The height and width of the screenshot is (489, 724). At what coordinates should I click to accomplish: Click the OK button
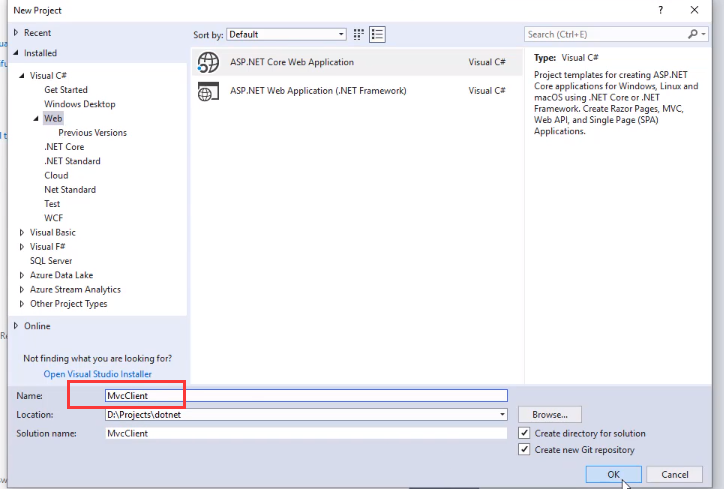(614, 475)
